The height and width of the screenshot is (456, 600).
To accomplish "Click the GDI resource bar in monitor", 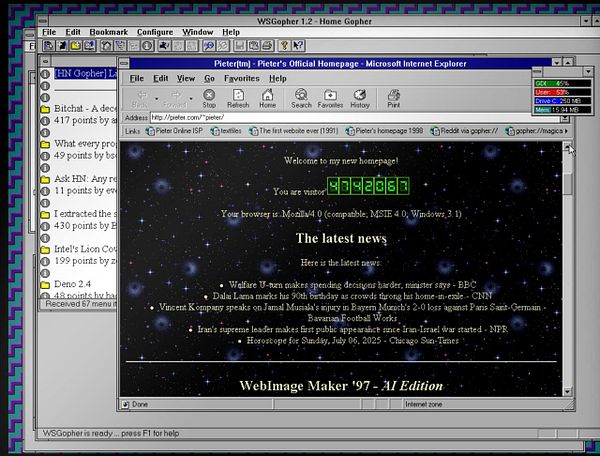I will [x=562, y=83].
